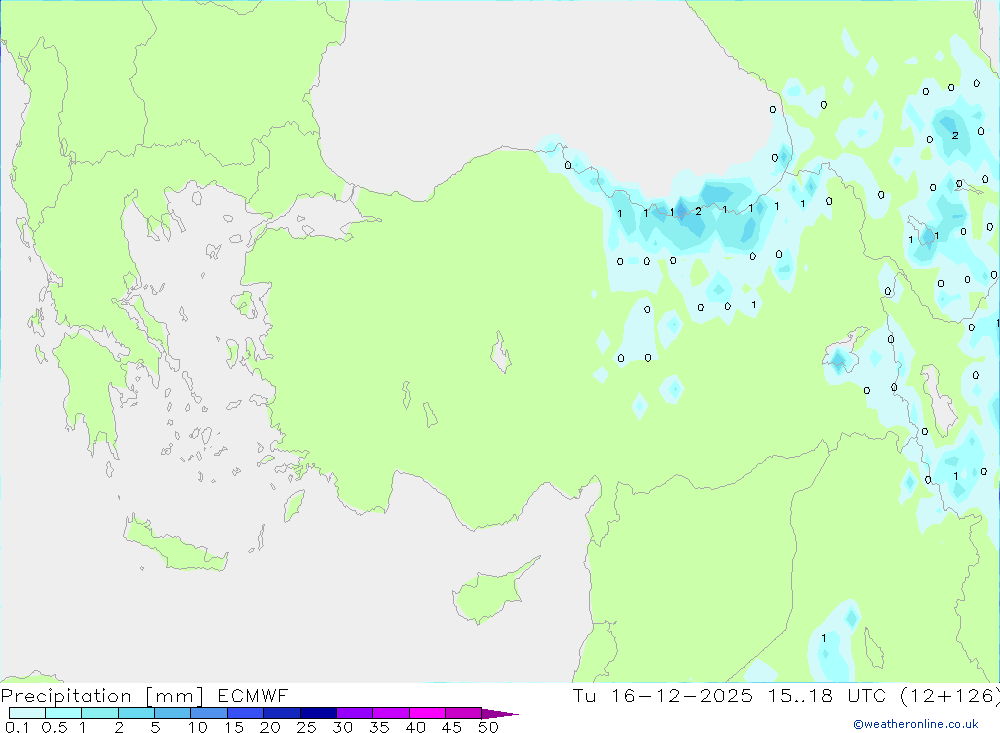Click the "0.1" legend scale label
This screenshot has height=733, width=1000.
point(17,727)
